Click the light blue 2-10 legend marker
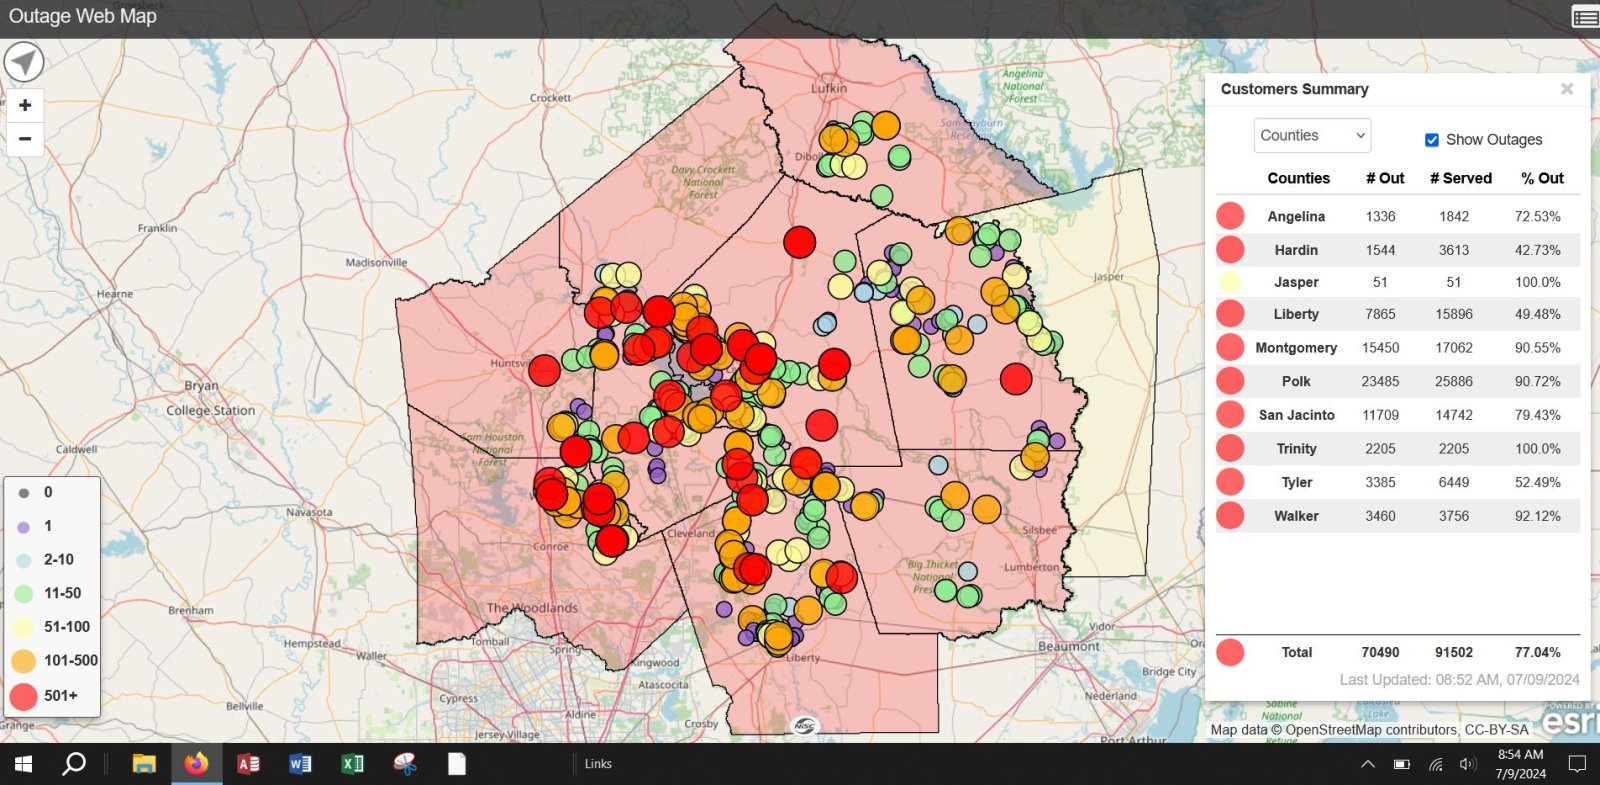This screenshot has height=785, width=1600. (24, 560)
